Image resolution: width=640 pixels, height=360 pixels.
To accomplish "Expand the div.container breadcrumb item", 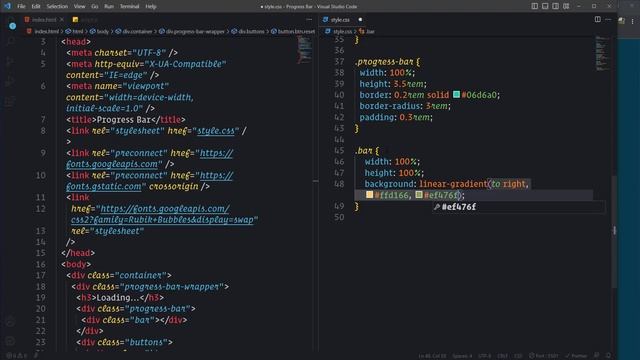I will pos(134,31).
